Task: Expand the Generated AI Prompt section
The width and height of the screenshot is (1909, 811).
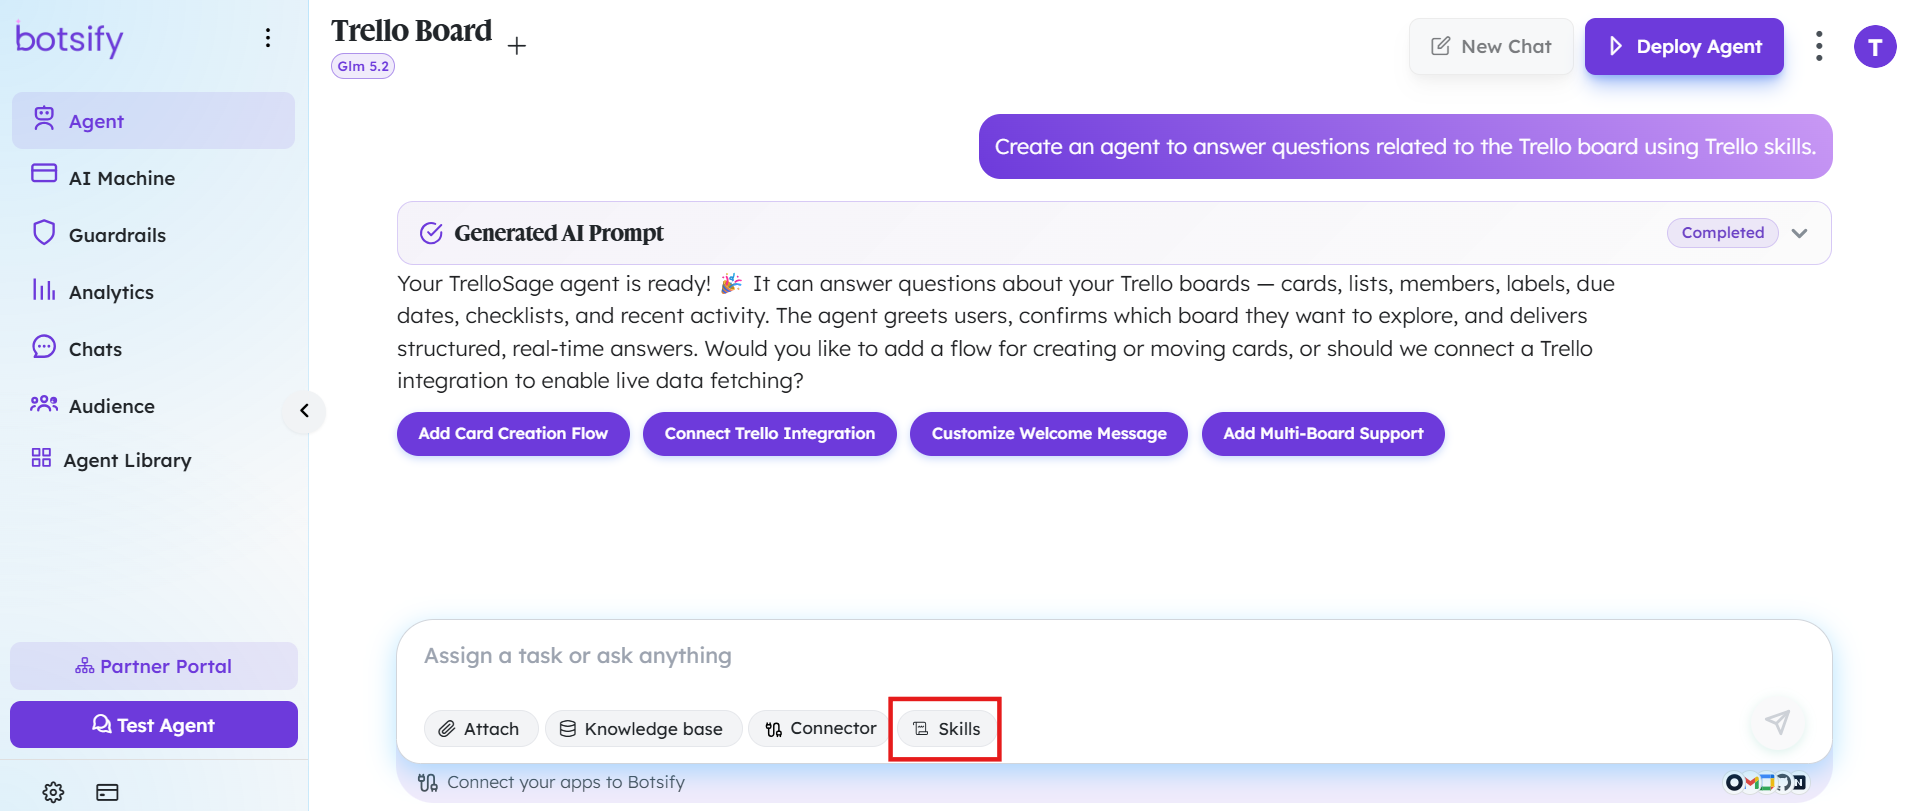Action: [x=1799, y=233]
